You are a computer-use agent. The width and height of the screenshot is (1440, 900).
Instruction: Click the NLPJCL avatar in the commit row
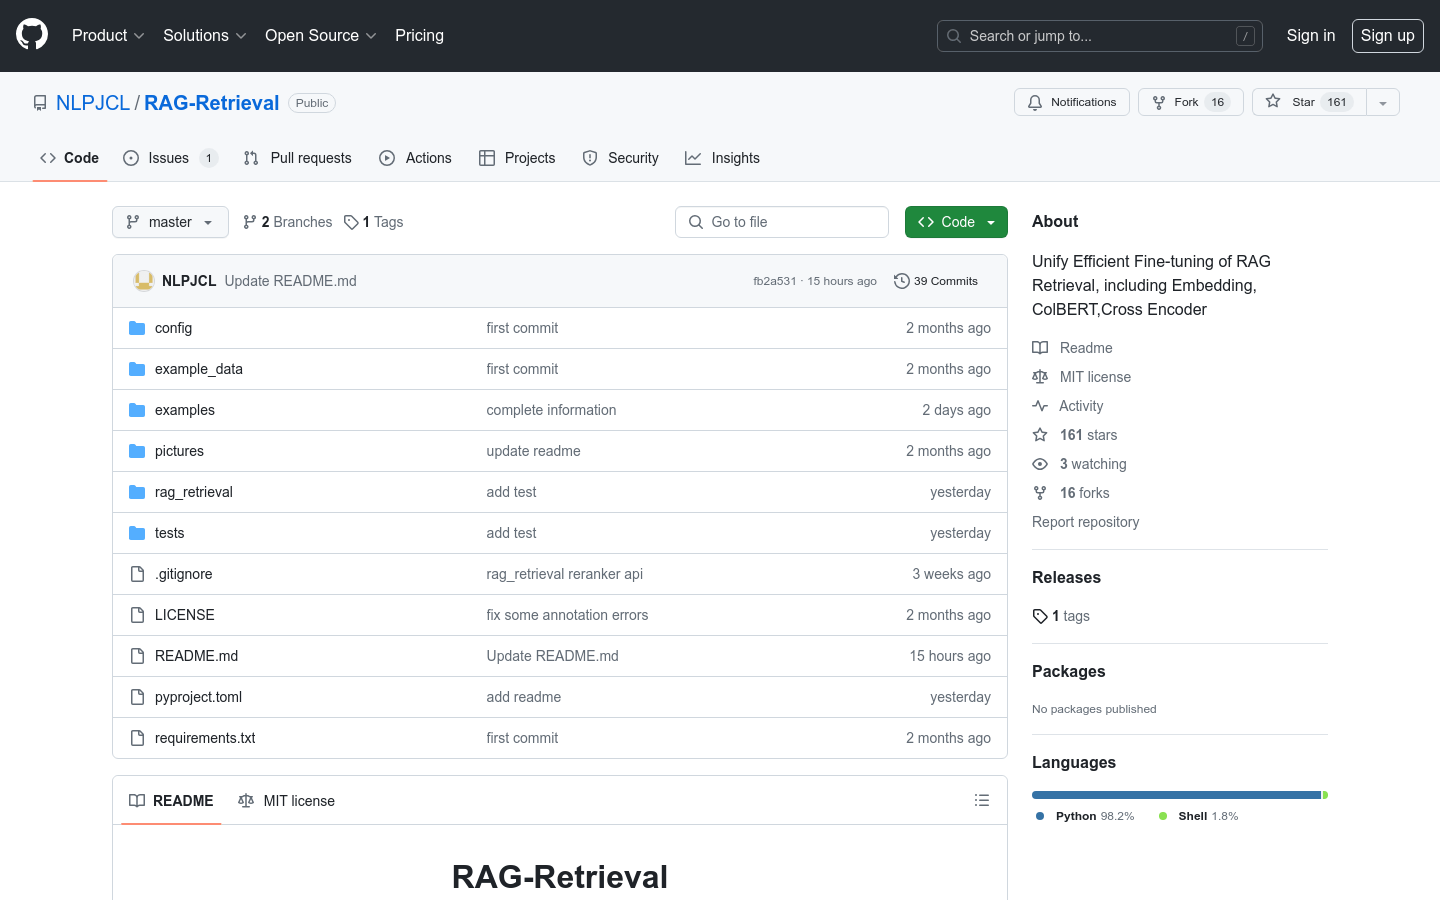[144, 281]
